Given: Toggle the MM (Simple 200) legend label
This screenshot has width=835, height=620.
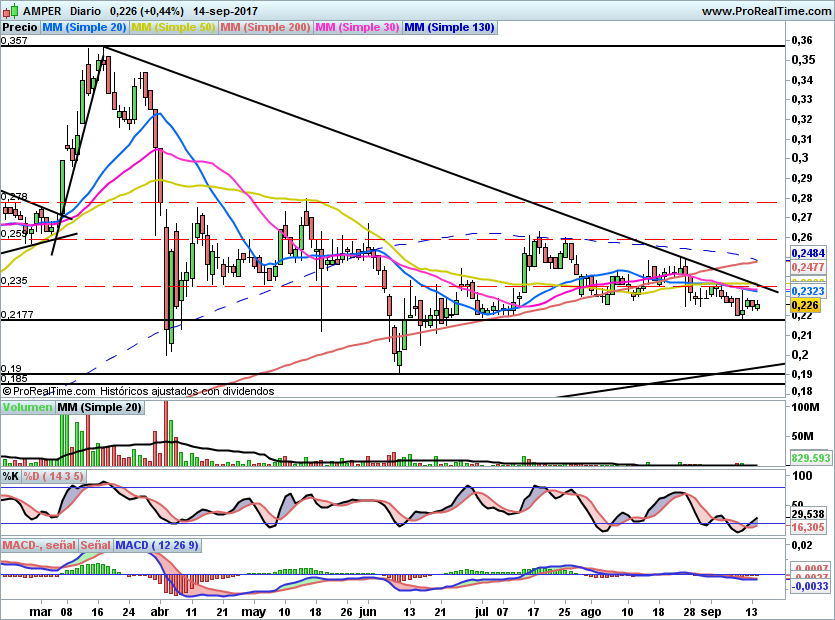Looking at the screenshot, I should (265, 28).
